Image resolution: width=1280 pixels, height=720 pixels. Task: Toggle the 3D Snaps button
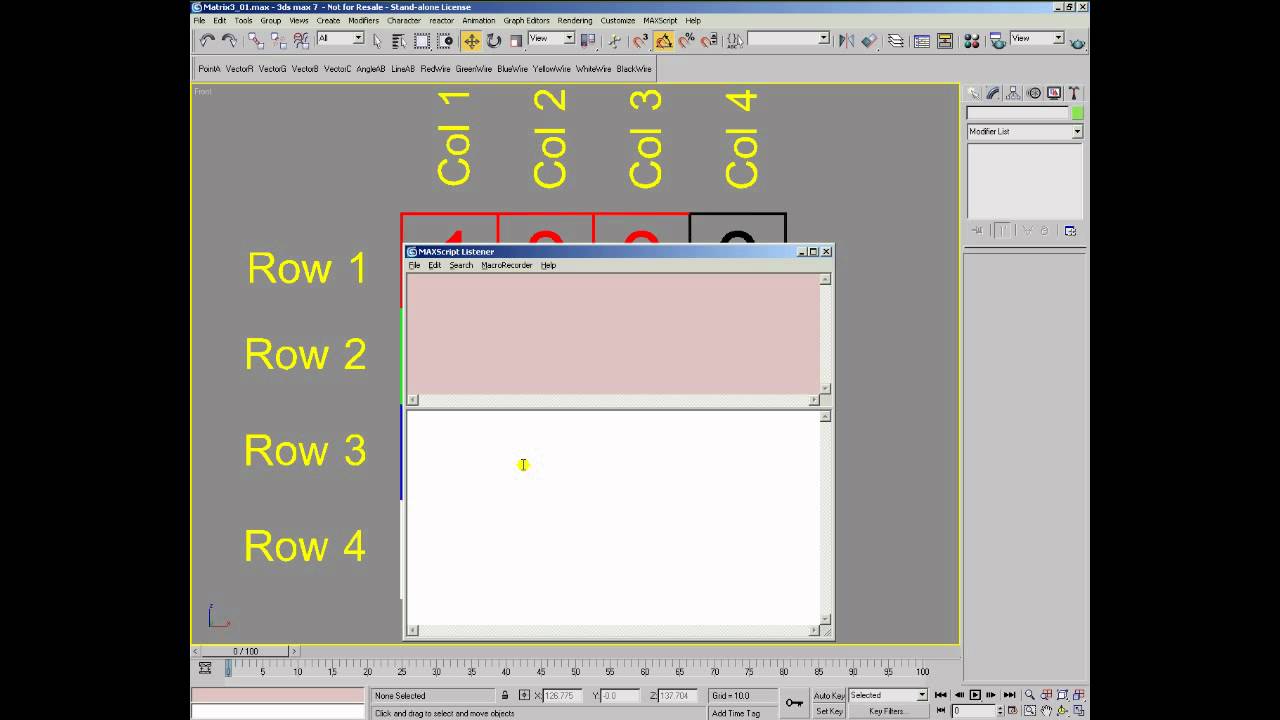click(x=641, y=41)
